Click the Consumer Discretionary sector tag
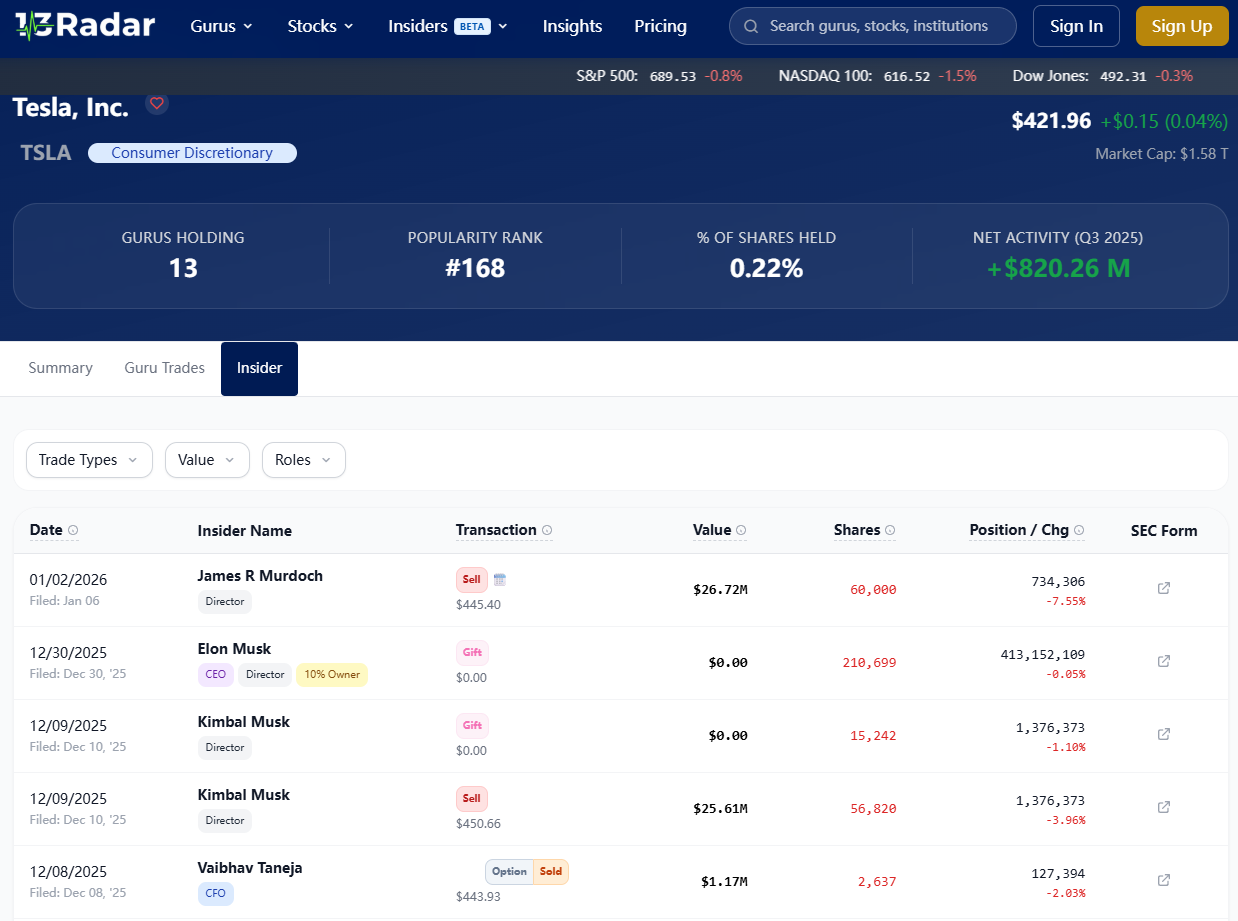 tap(192, 153)
